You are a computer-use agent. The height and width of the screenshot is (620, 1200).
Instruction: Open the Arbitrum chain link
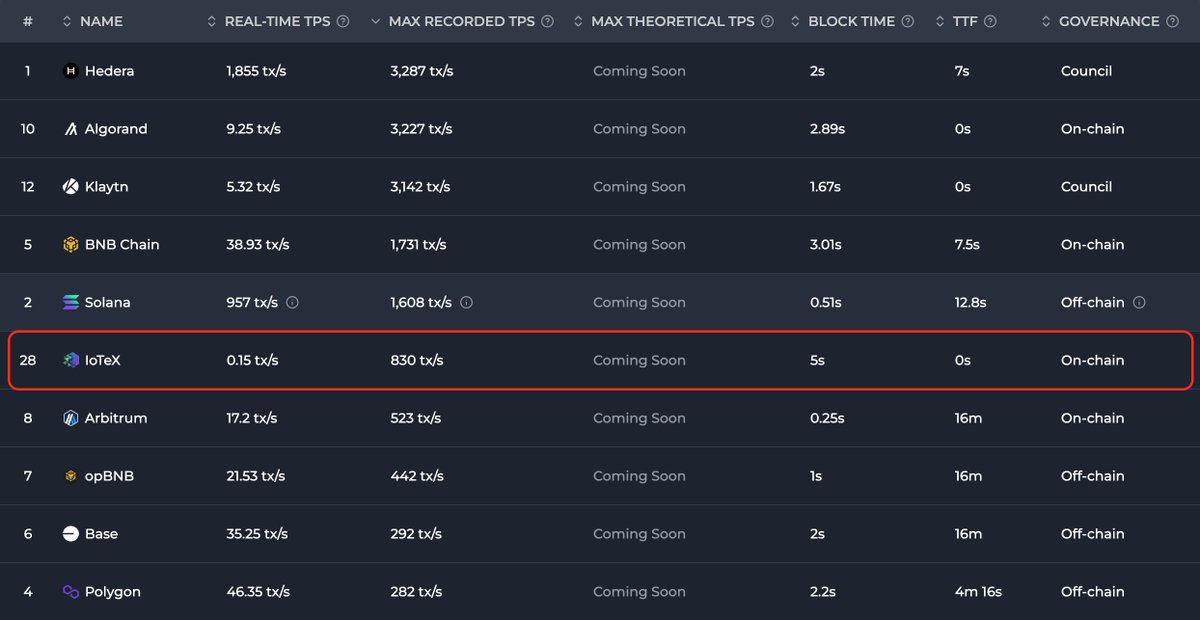(x=116, y=418)
